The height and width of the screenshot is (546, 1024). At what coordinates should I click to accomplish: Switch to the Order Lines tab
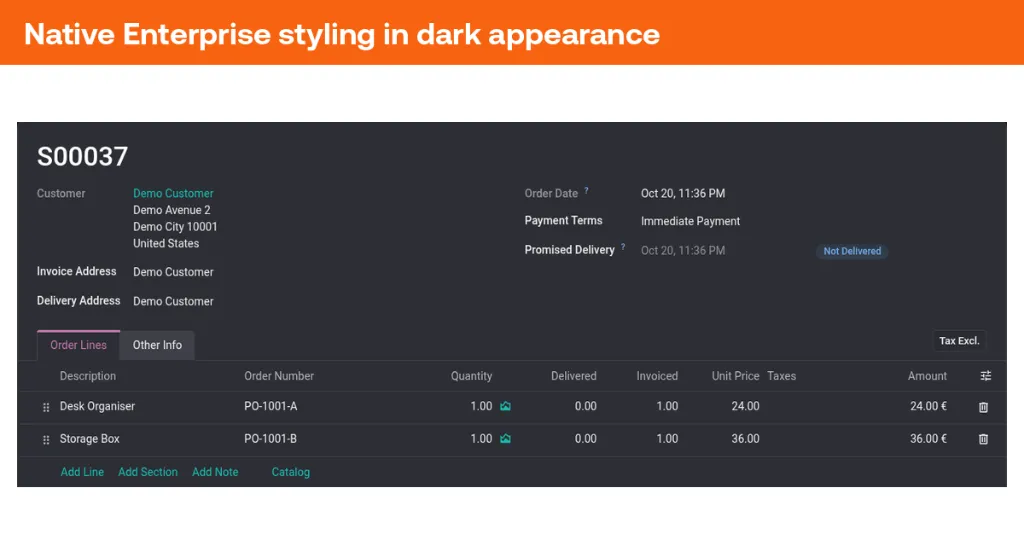tap(78, 345)
